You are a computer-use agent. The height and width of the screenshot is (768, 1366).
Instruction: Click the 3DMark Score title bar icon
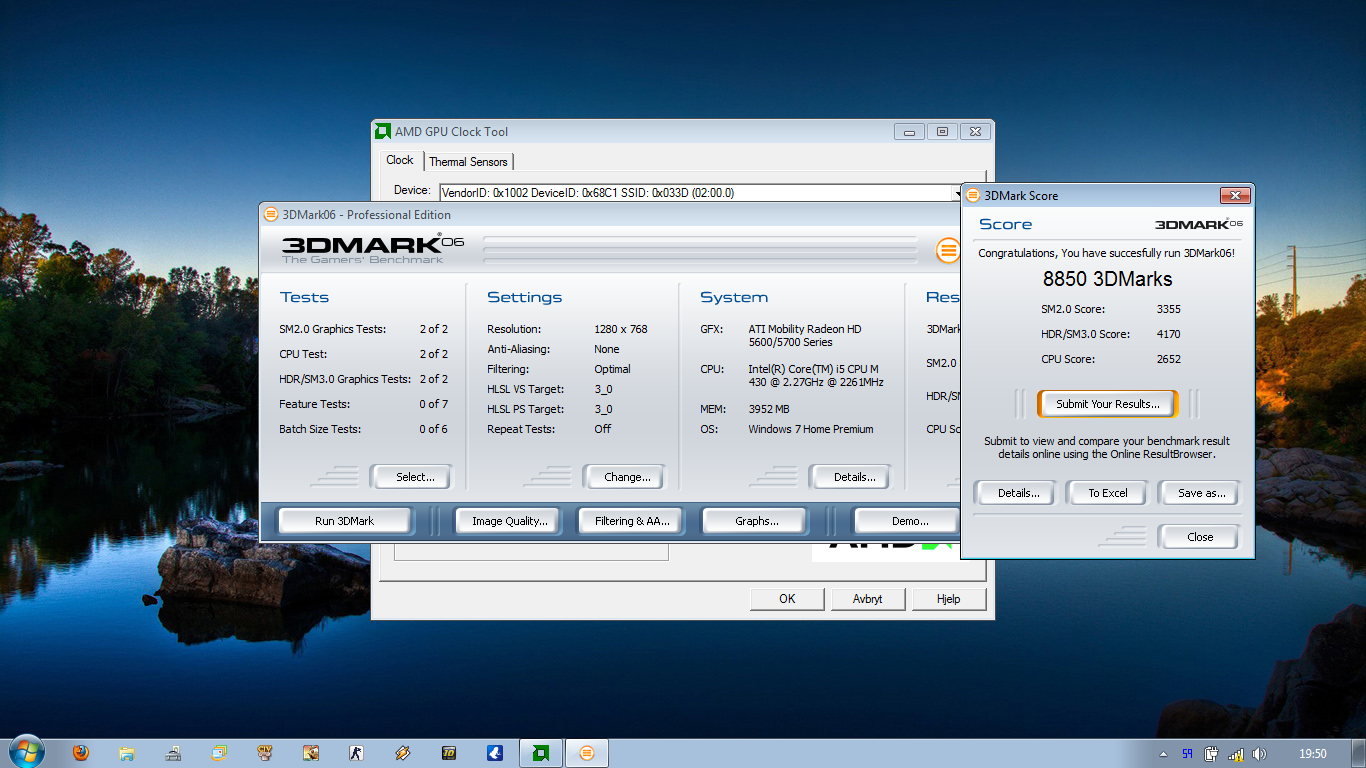[x=972, y=195]
